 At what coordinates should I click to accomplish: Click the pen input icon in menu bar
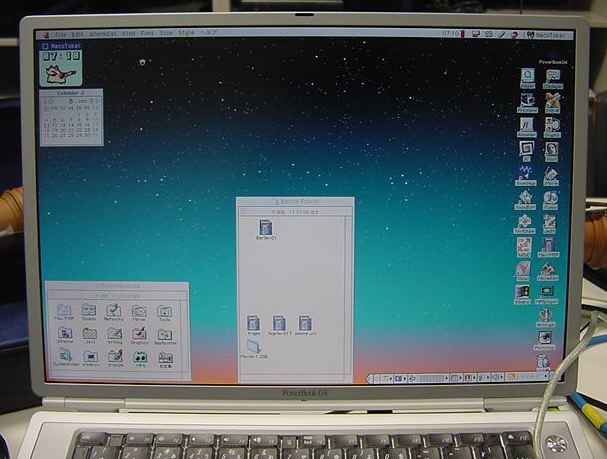[502, 35]
